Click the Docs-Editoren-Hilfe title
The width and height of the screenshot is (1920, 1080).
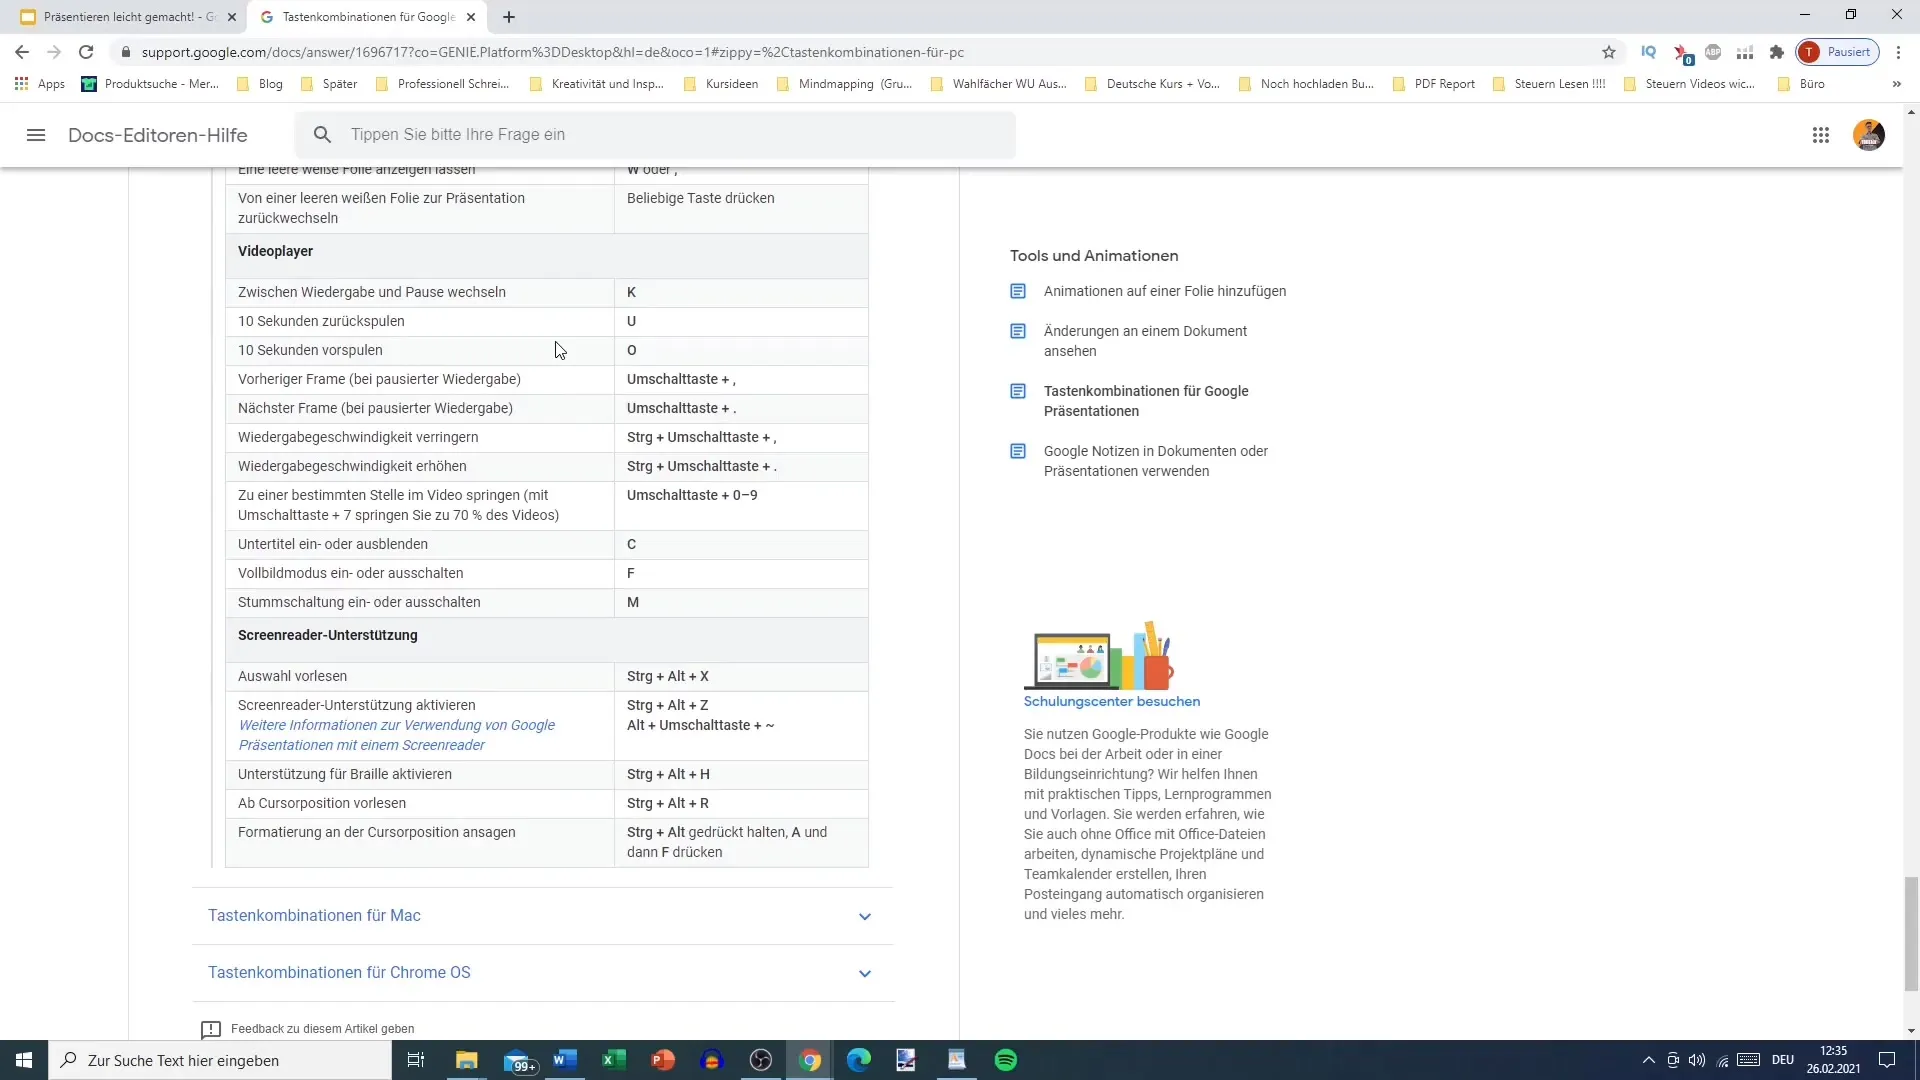point(158,135)
